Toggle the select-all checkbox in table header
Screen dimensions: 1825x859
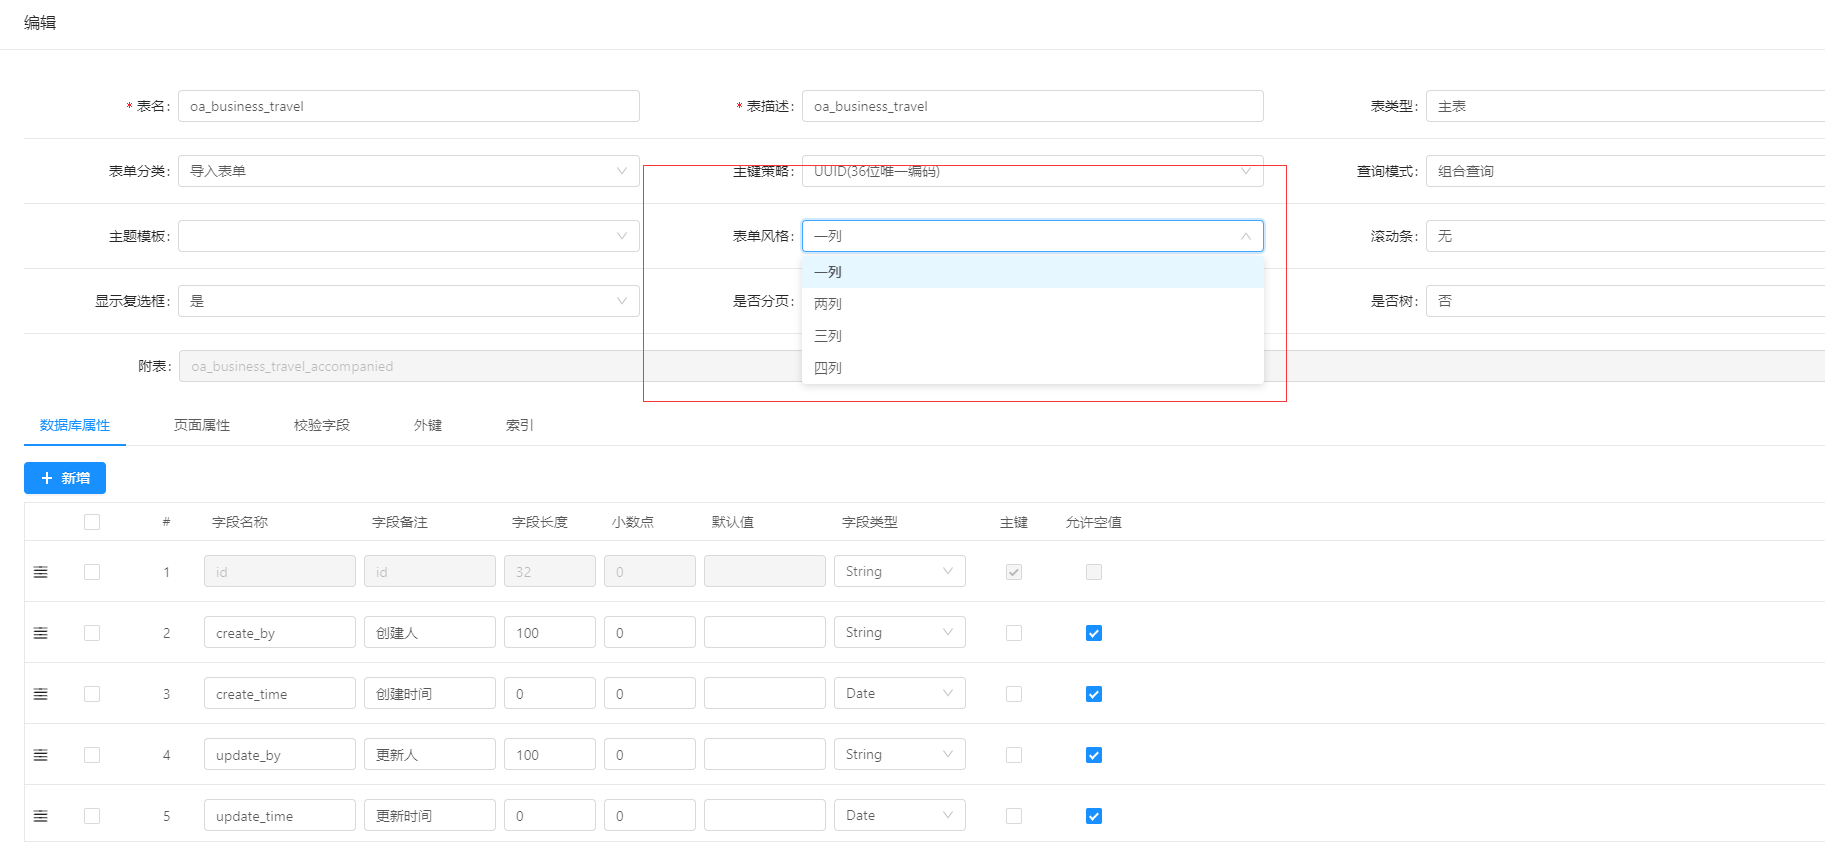coord(92,522)
